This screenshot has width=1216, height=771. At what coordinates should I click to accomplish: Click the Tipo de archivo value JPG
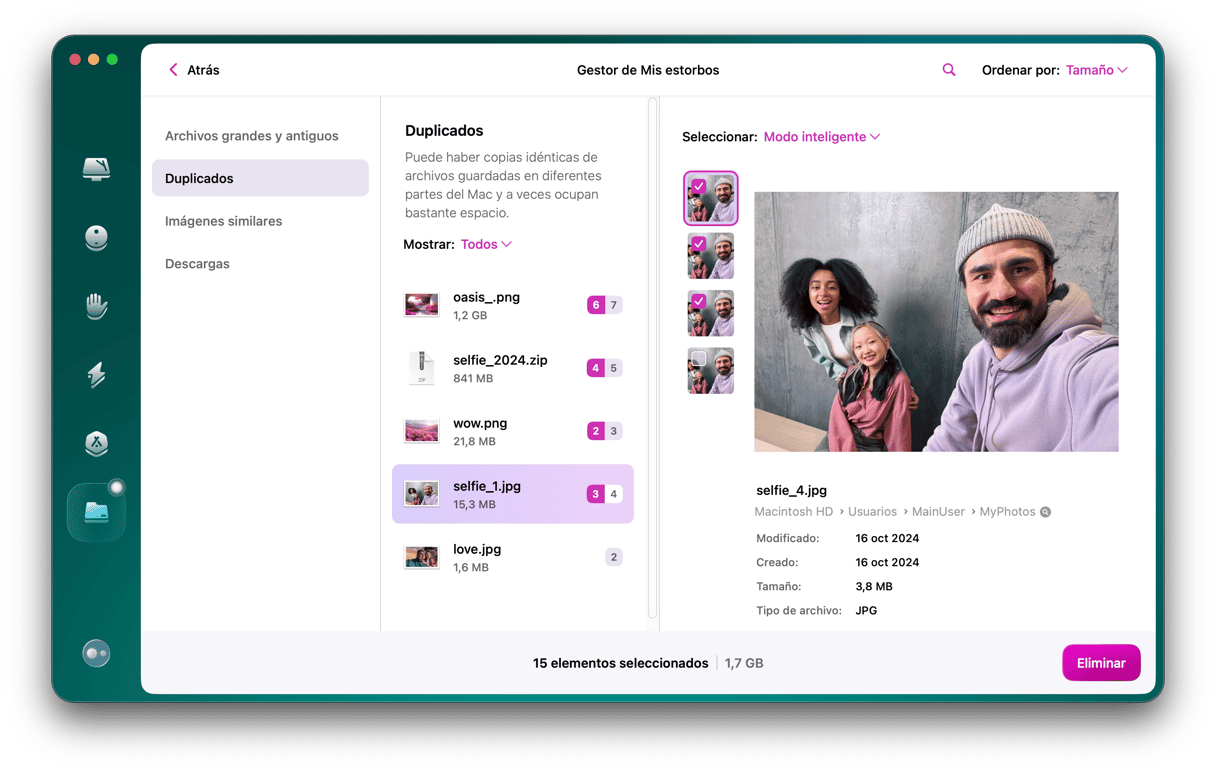[866, 610]
